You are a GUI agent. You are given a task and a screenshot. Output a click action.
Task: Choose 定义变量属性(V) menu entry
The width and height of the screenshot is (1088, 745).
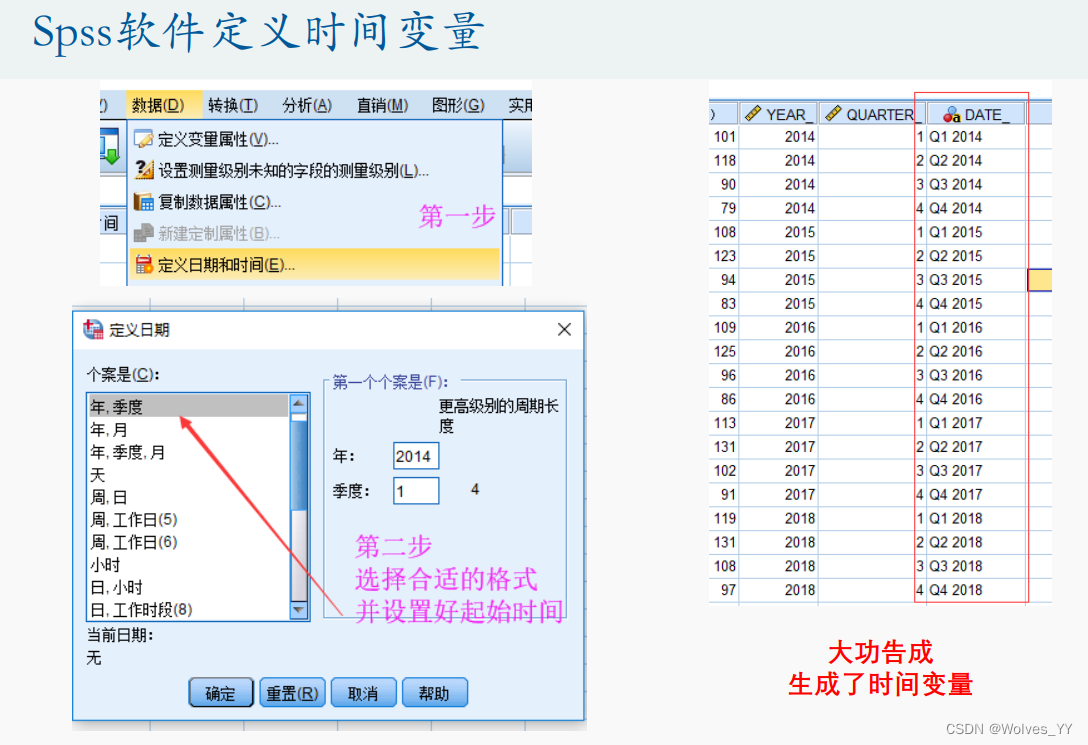coord(315,139)
